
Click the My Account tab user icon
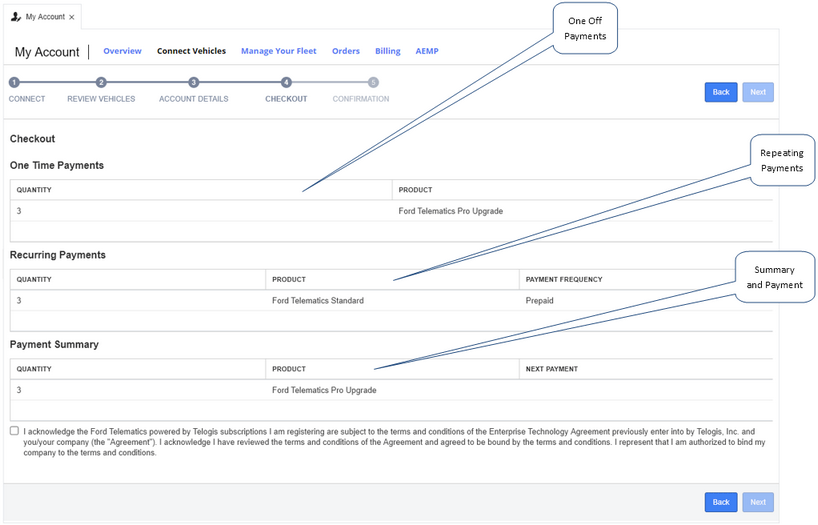tap(16, 17)
